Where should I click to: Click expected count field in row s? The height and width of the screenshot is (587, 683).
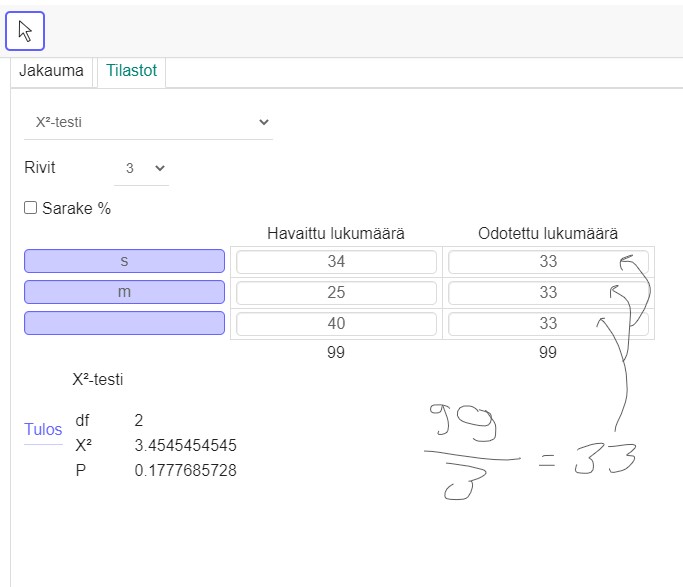(x=547, y=262)
